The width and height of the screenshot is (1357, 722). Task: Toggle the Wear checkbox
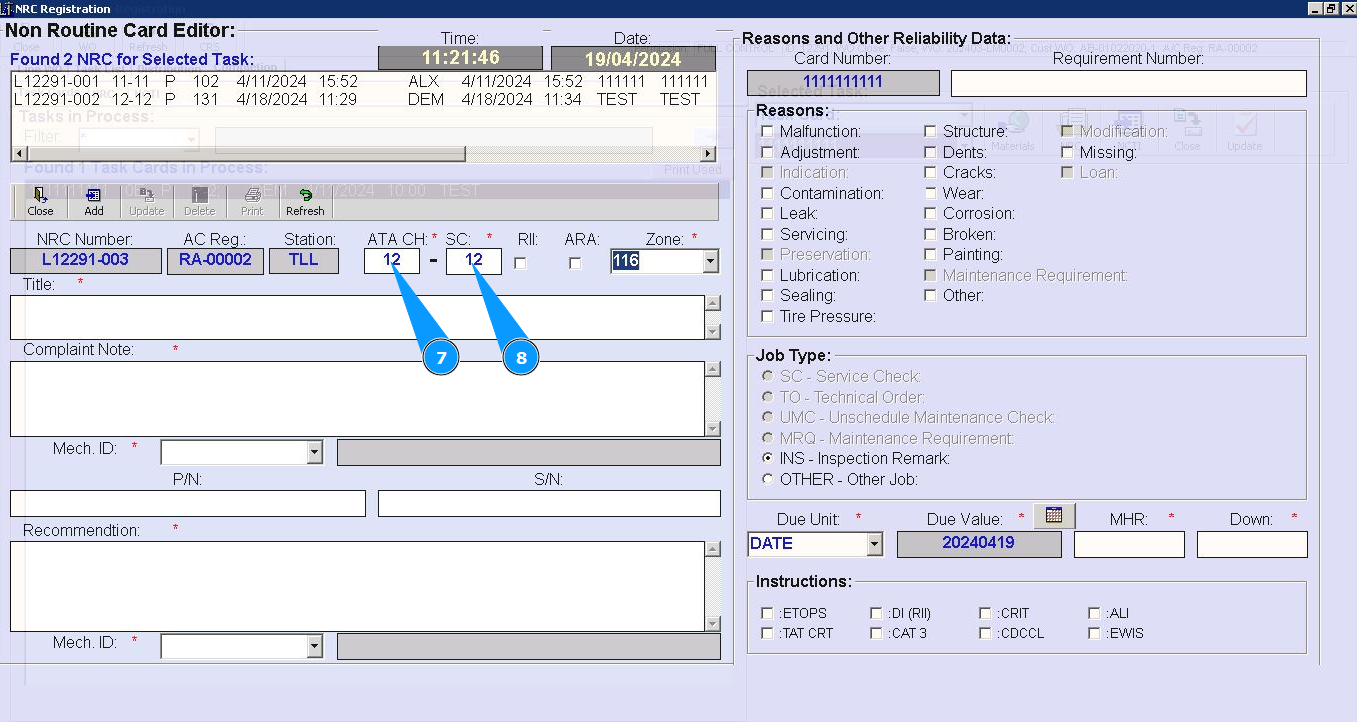tap(930, 193)
